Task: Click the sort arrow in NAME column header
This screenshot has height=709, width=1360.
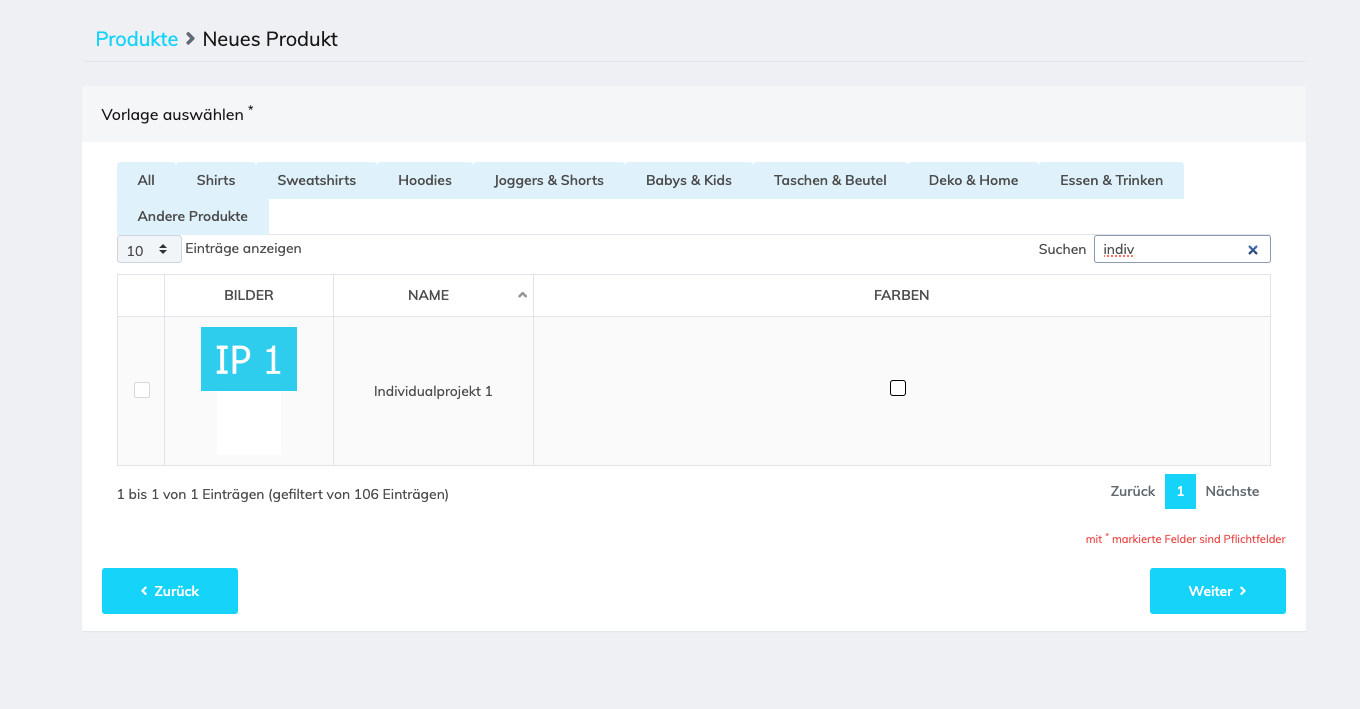Action: [521, 295]
